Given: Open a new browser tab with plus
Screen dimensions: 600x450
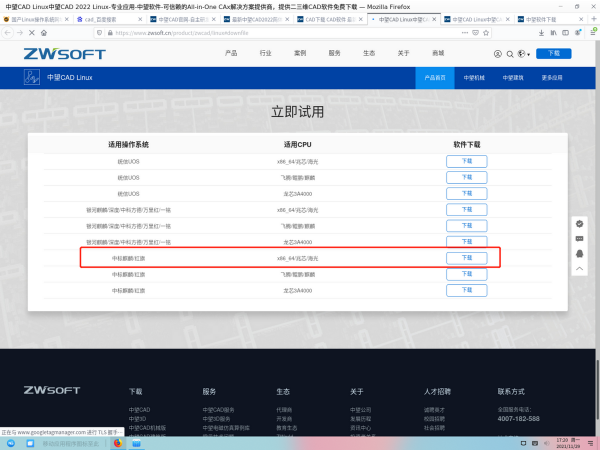Looking at the screenshot, I should [x=594, y=19].
